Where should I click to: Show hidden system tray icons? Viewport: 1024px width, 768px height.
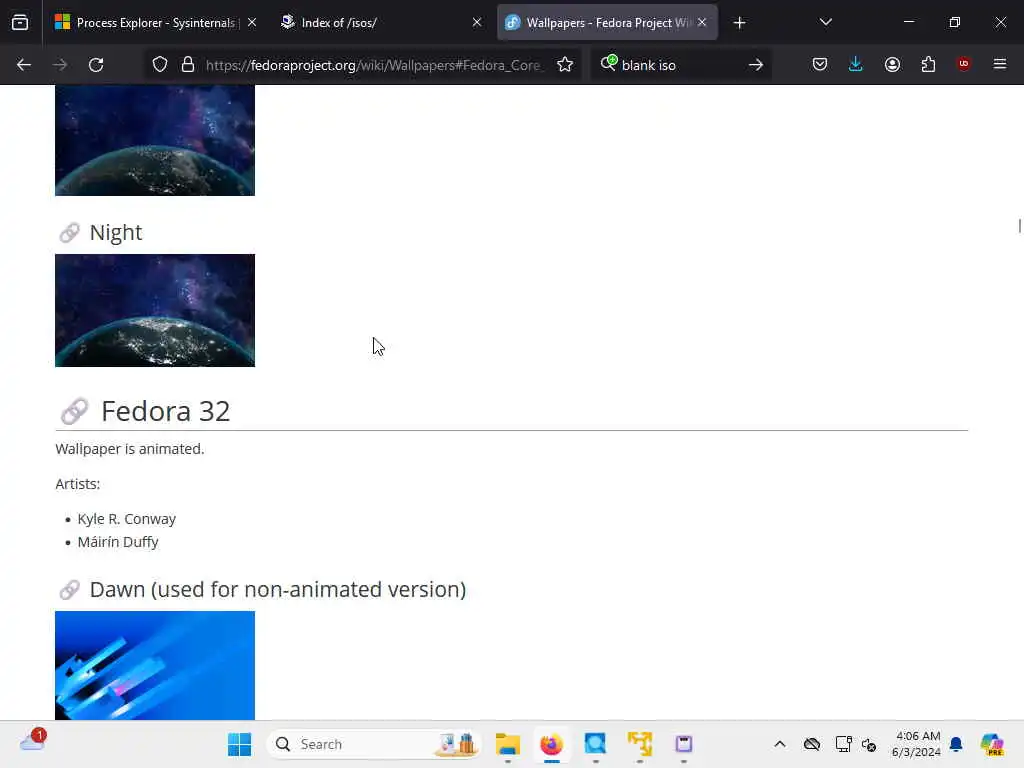click(780, 744)
